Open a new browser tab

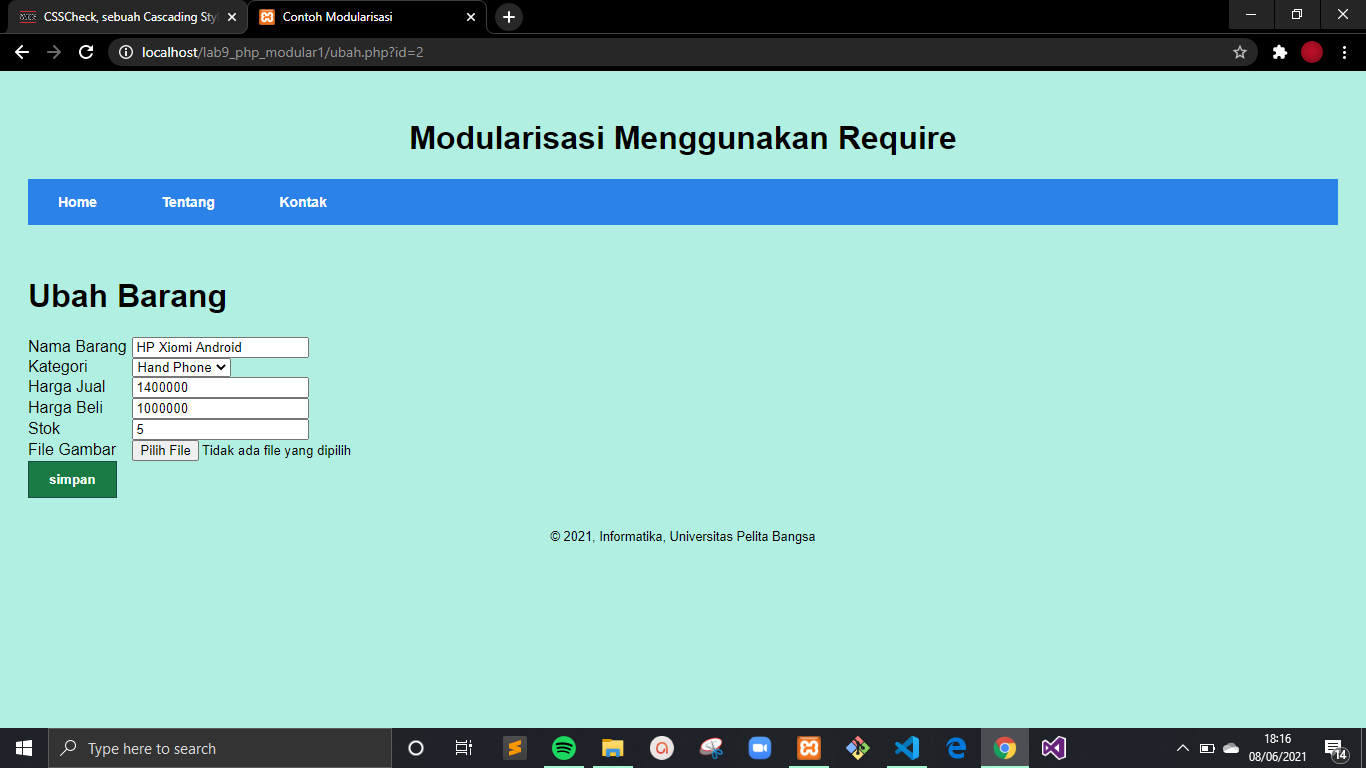point(509,17)
